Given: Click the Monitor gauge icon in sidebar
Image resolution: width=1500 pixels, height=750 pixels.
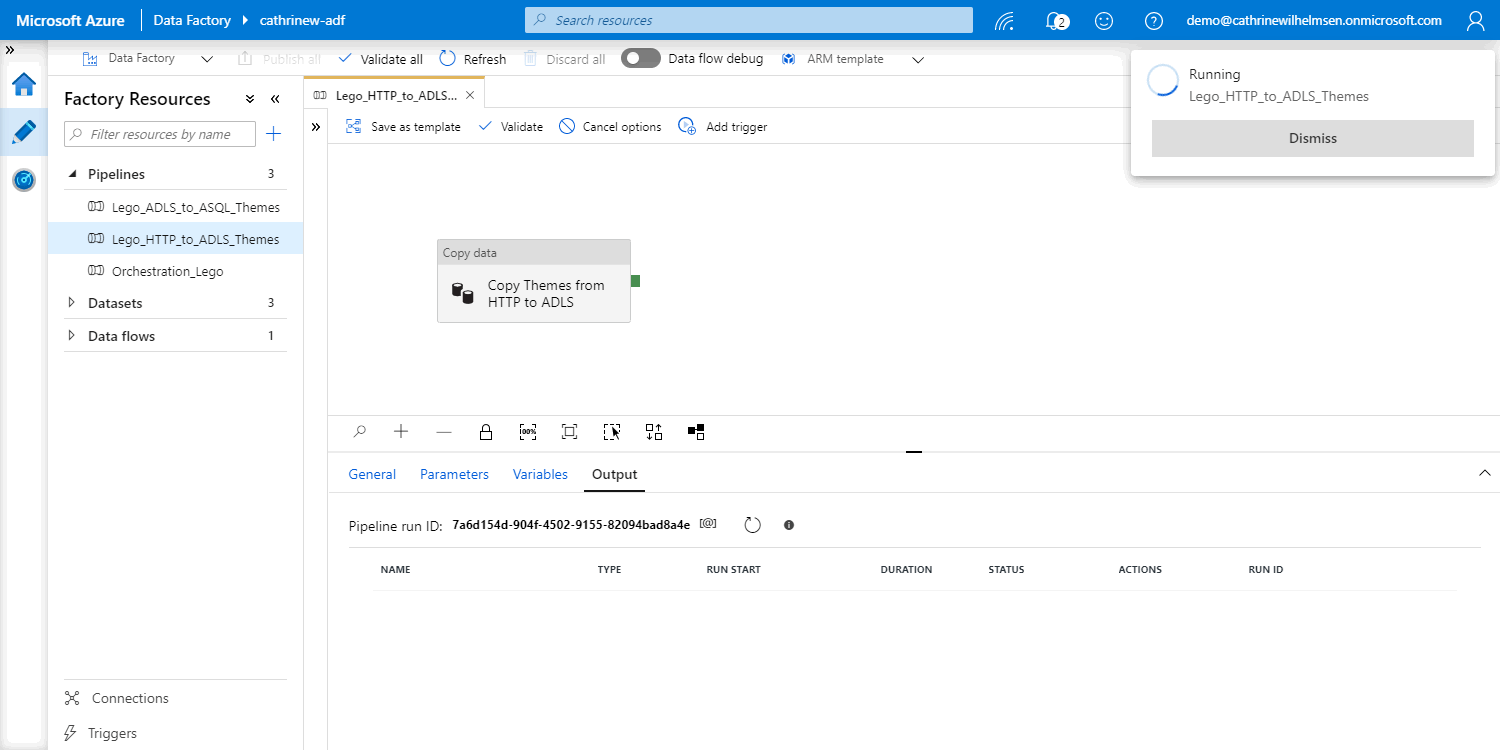Looking at the screenshot, I should pyautogui.click(x=24, y=180).
